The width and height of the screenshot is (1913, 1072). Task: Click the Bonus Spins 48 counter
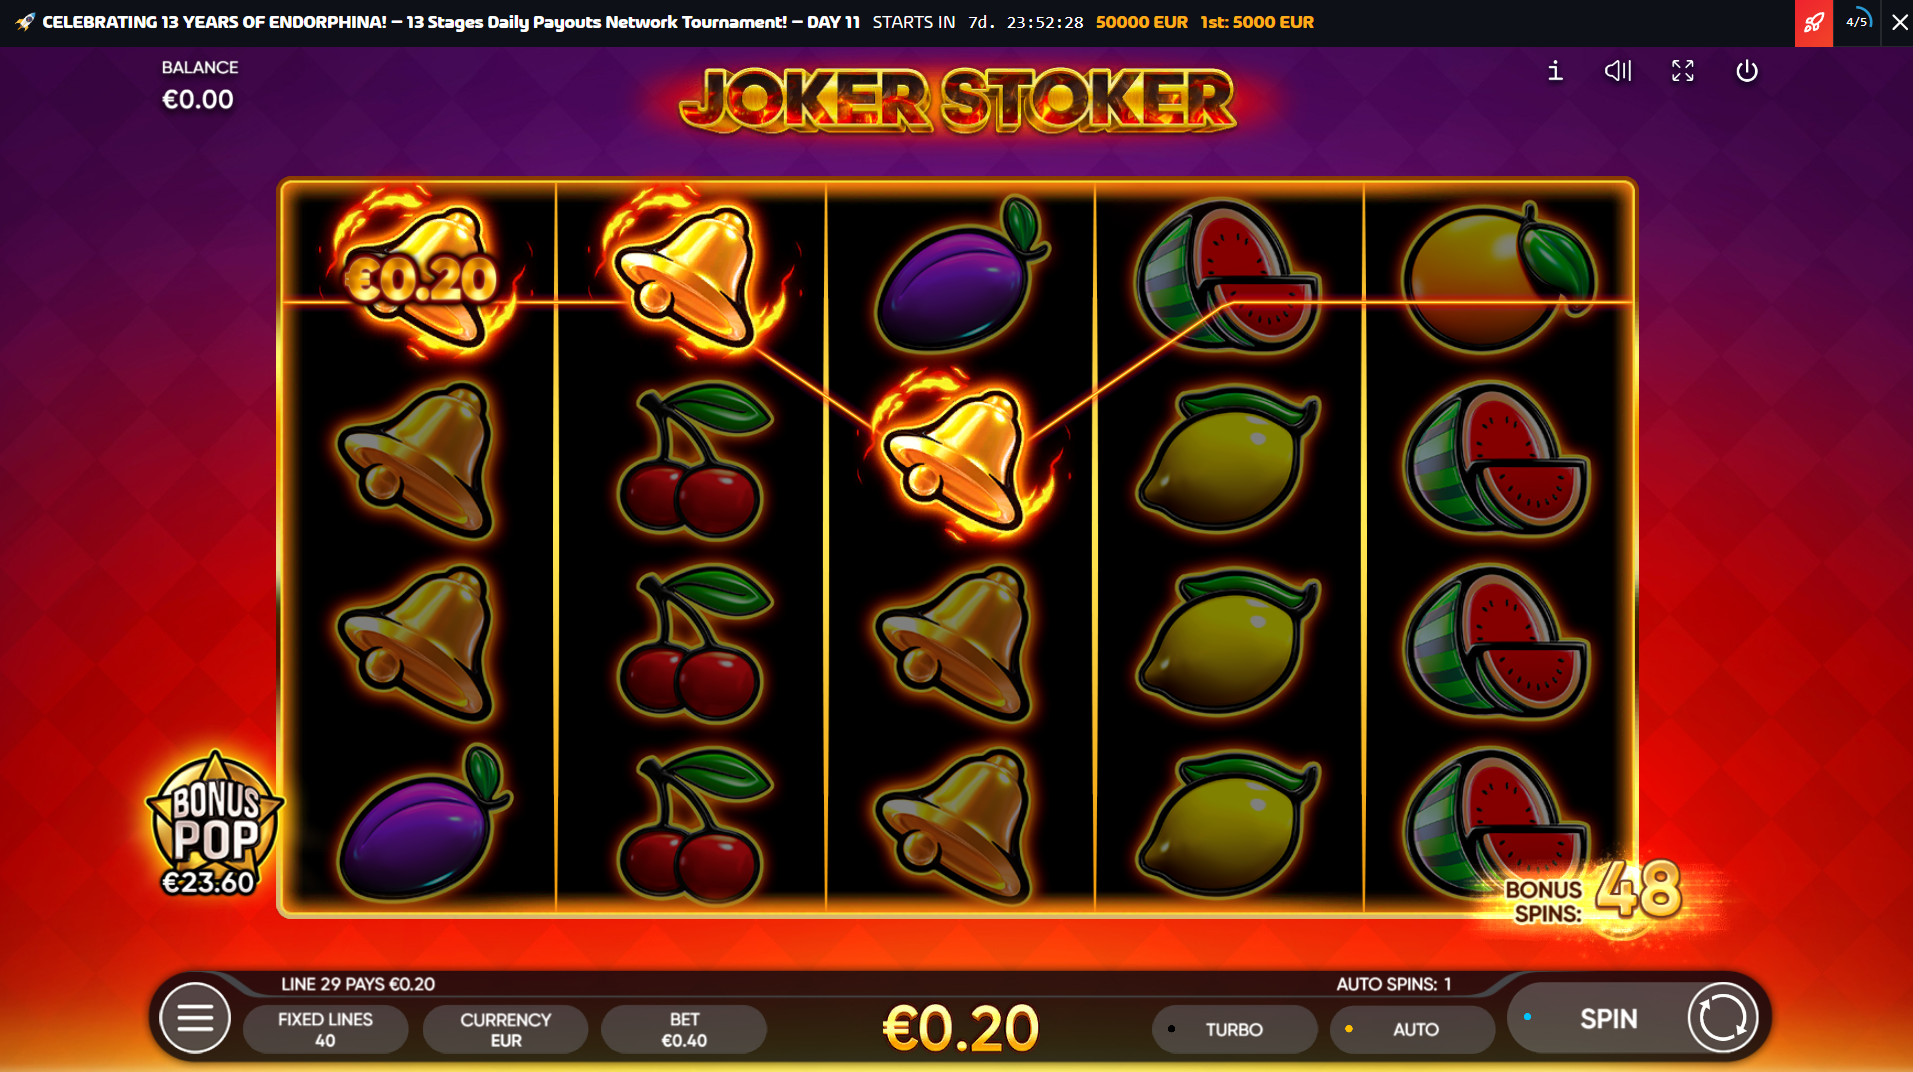[x=1595, y=893]
